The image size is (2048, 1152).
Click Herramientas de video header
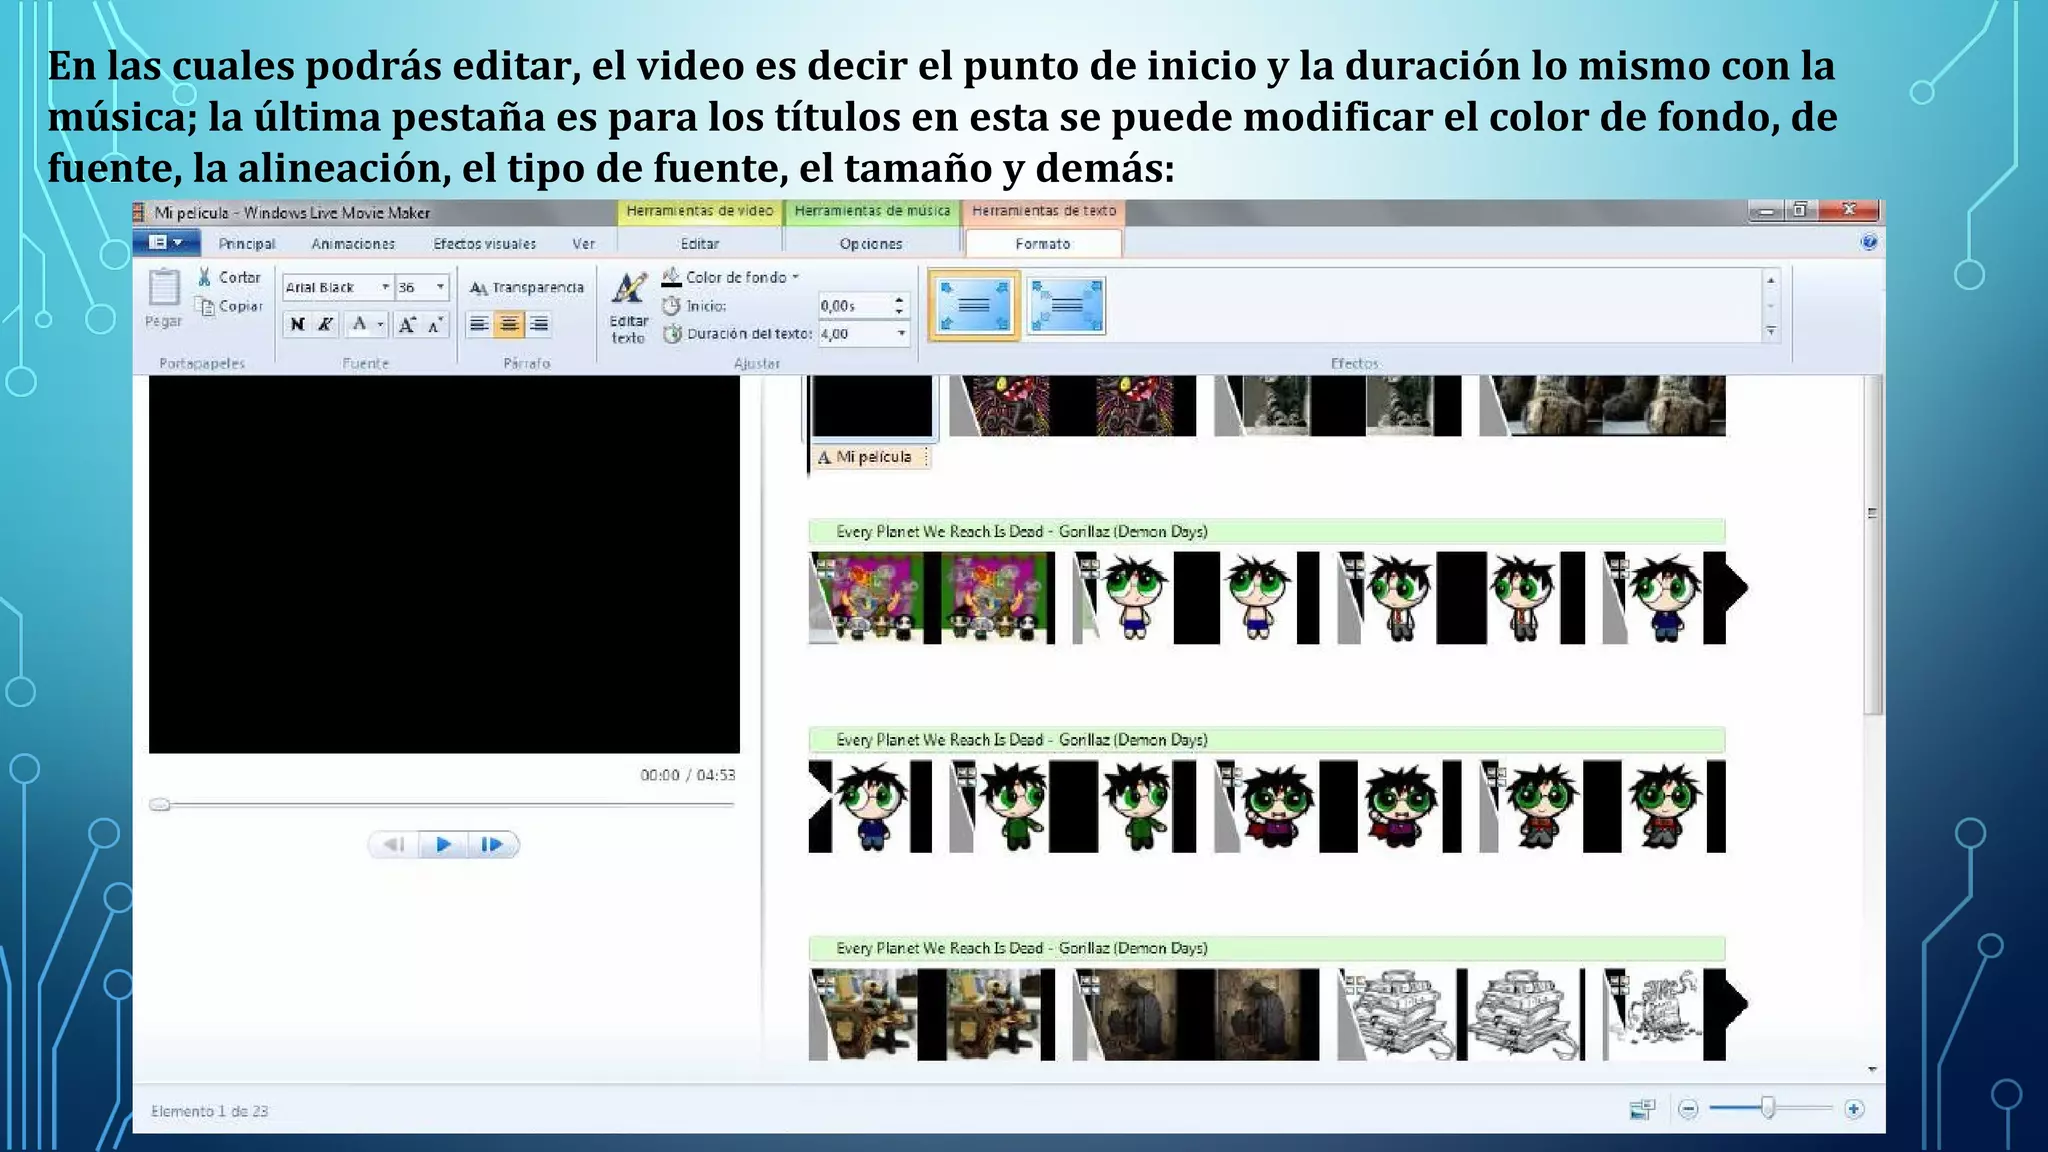click(x=700, y=211)
